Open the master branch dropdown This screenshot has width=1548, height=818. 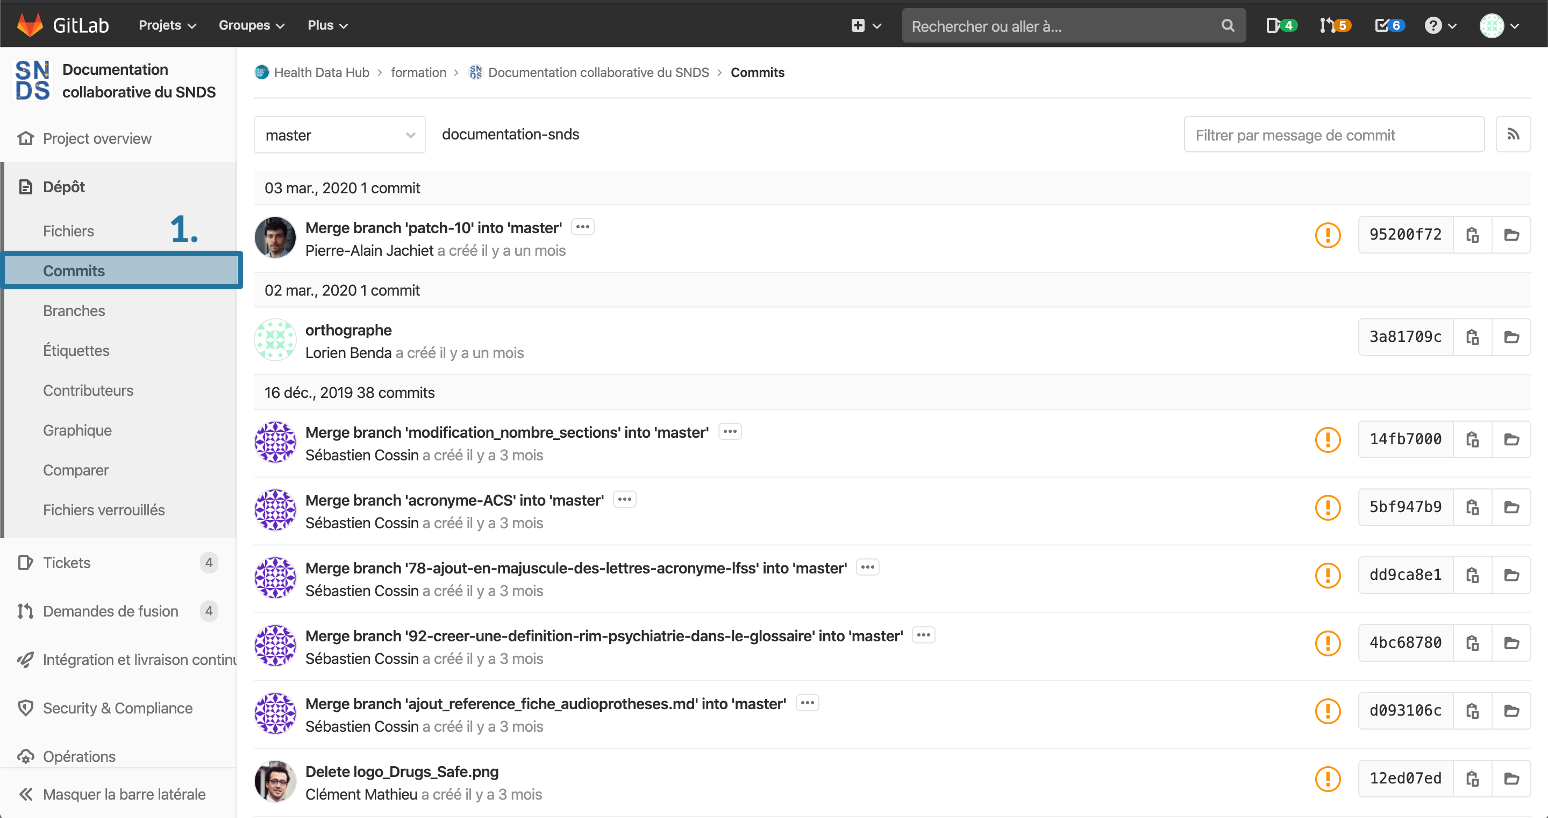point(340,135)
